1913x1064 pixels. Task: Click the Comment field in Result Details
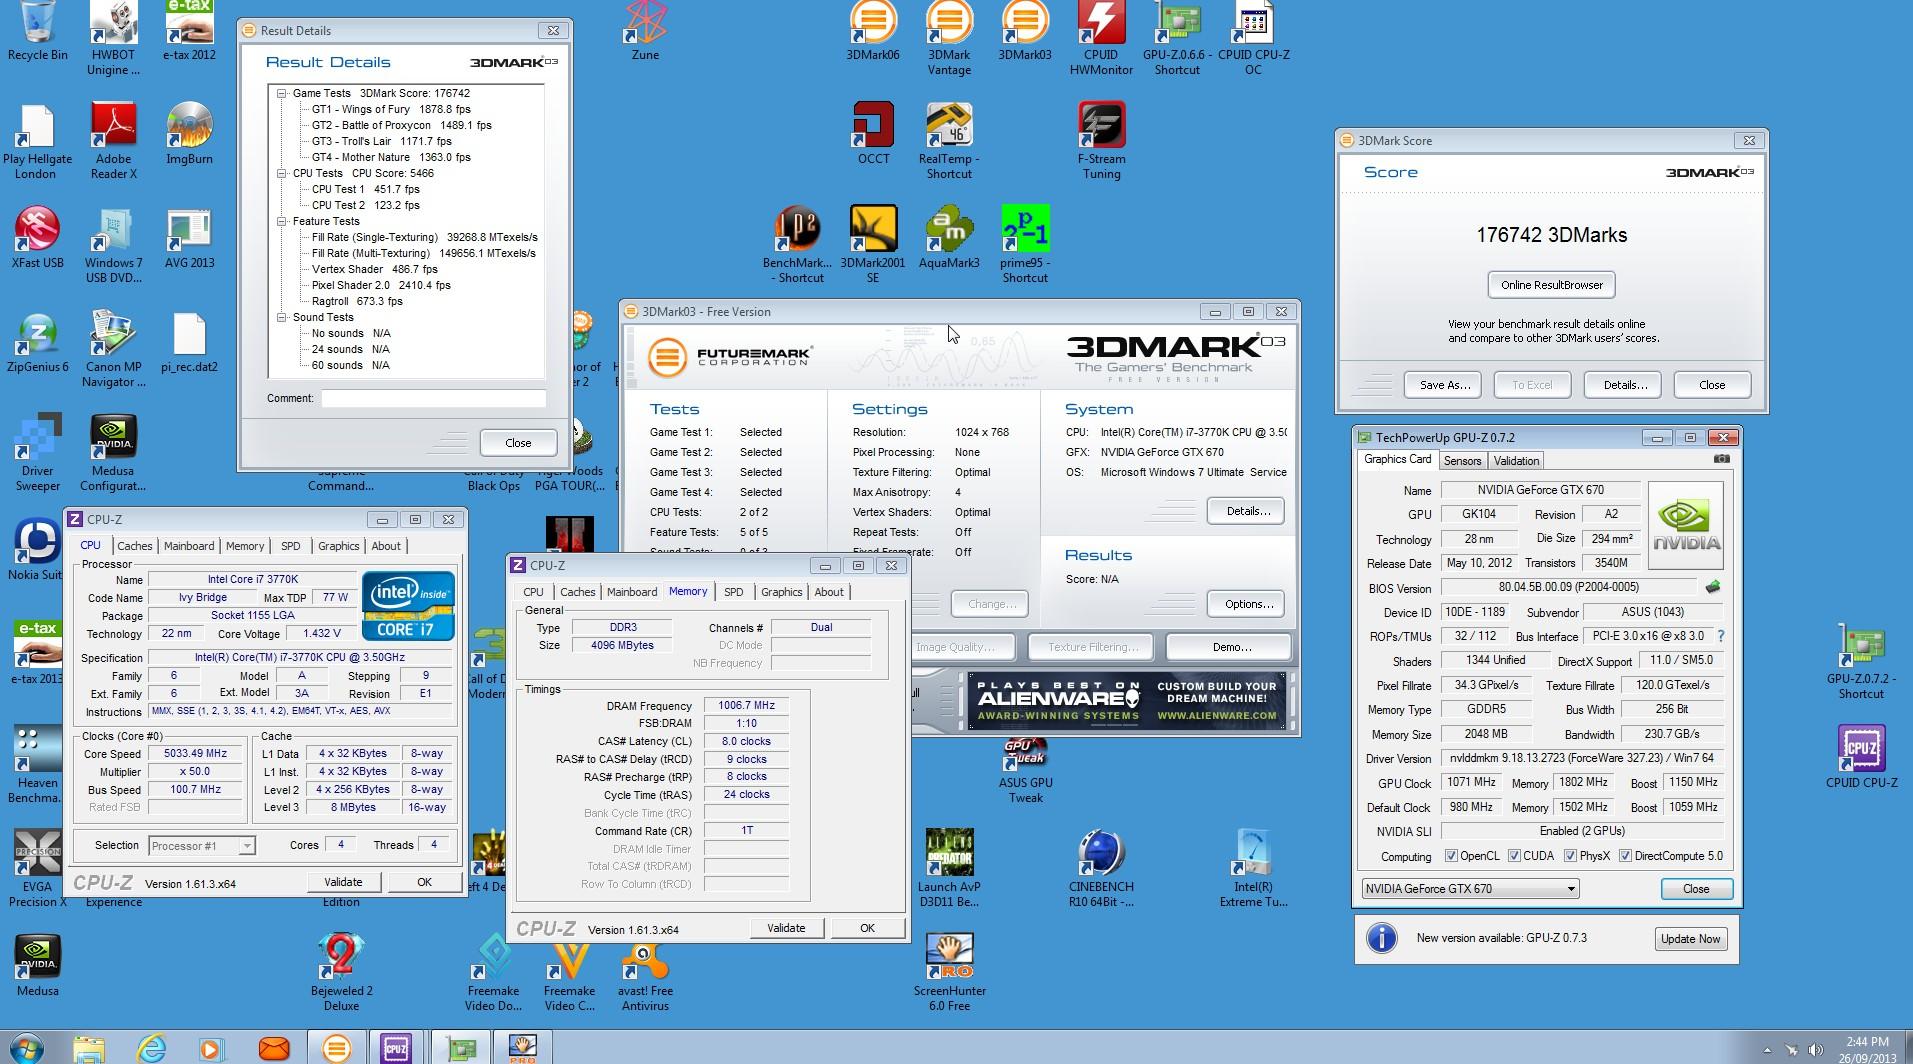click(433, 398)
